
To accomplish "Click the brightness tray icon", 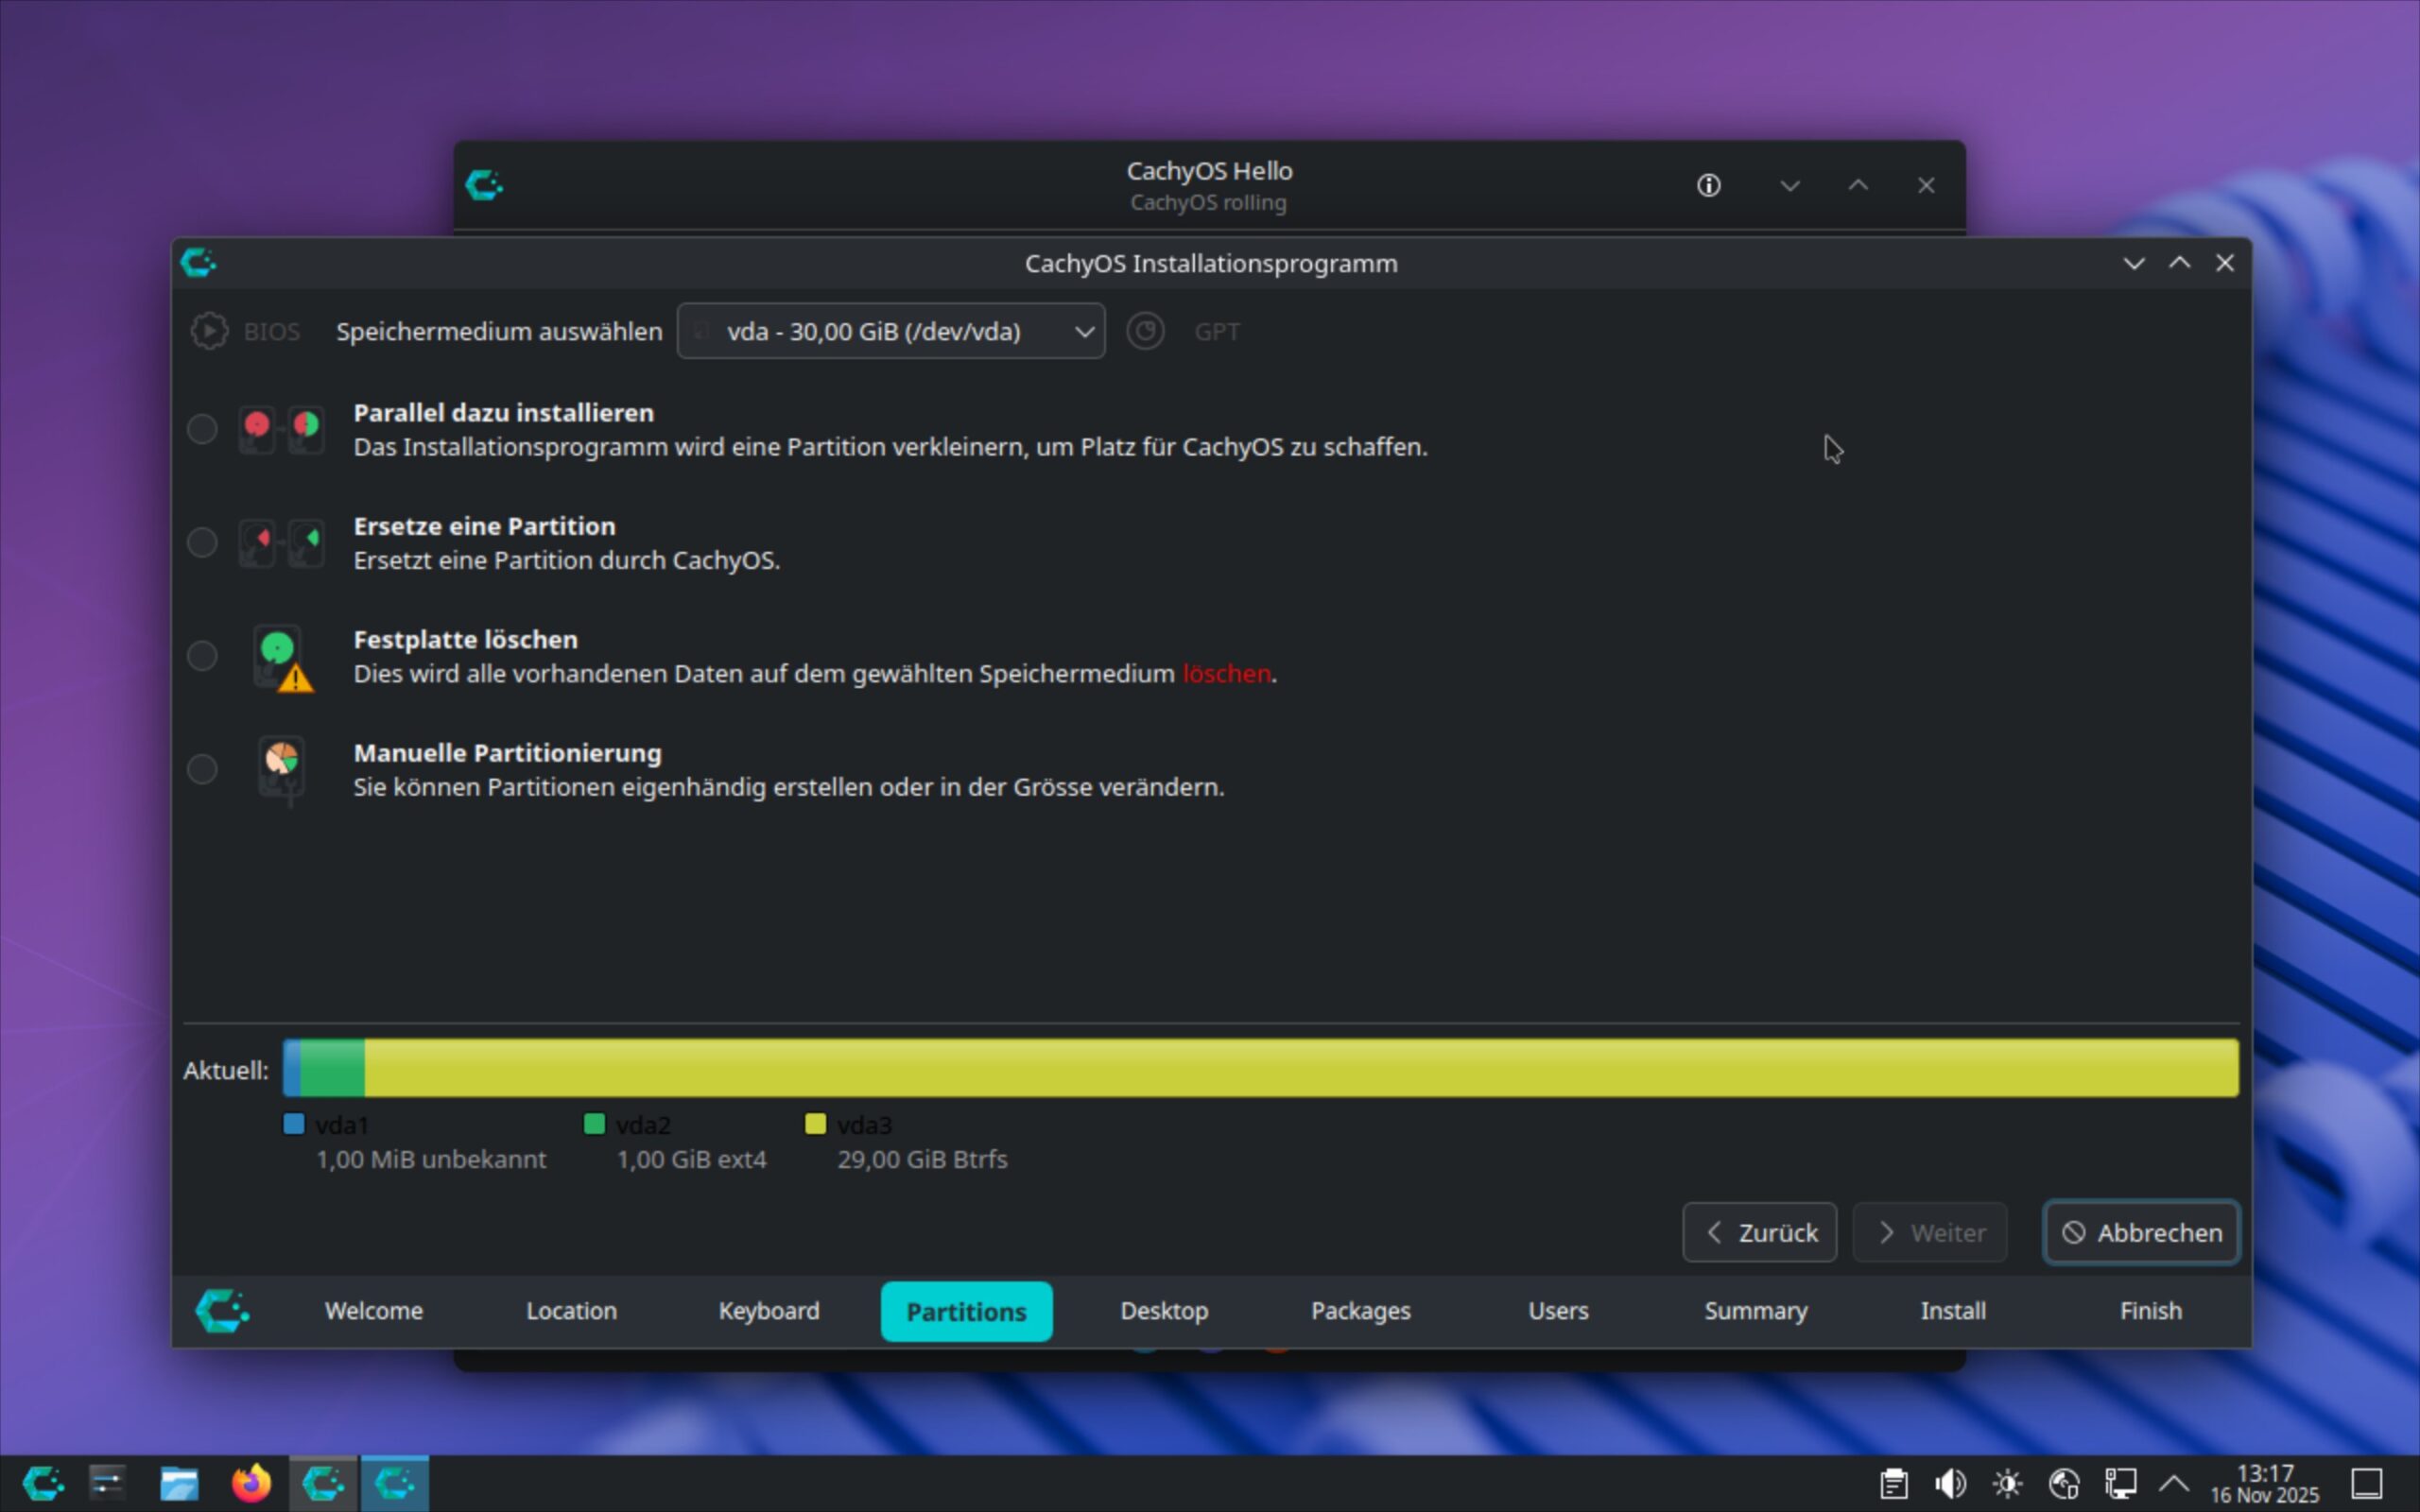I will 2007,1483.
